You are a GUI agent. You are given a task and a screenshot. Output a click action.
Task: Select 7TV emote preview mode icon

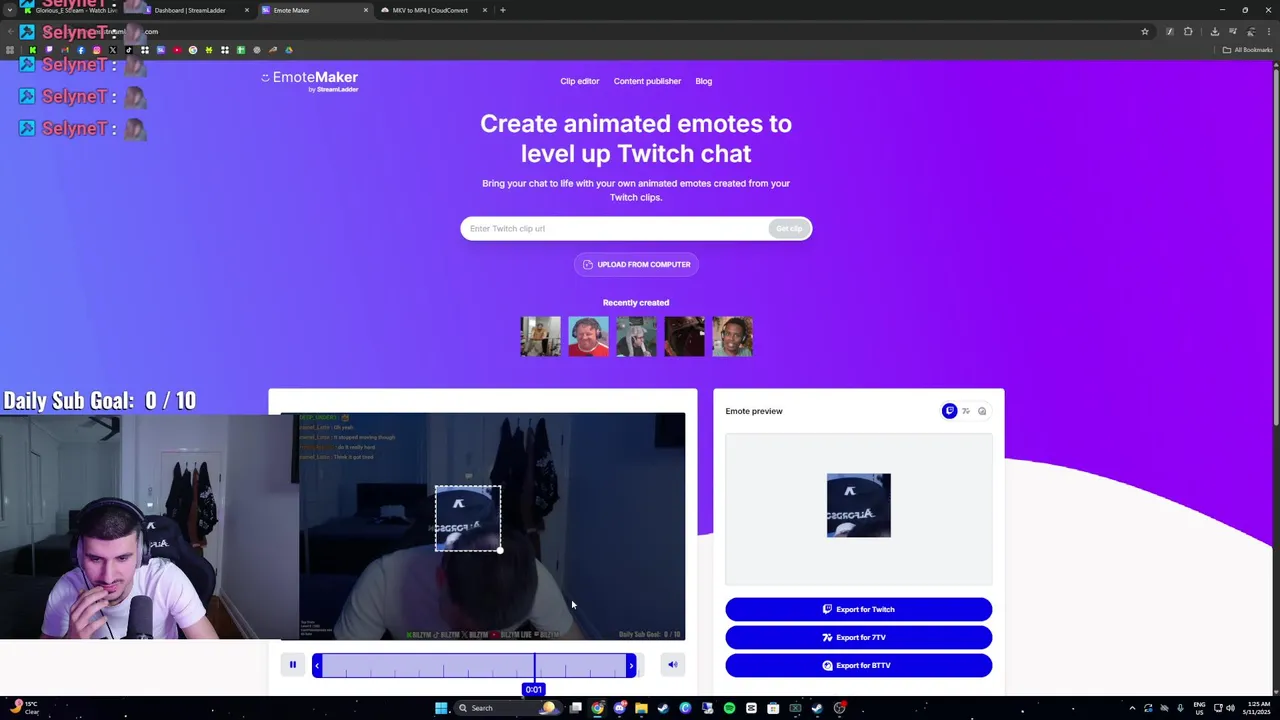(x=965, y=411)
